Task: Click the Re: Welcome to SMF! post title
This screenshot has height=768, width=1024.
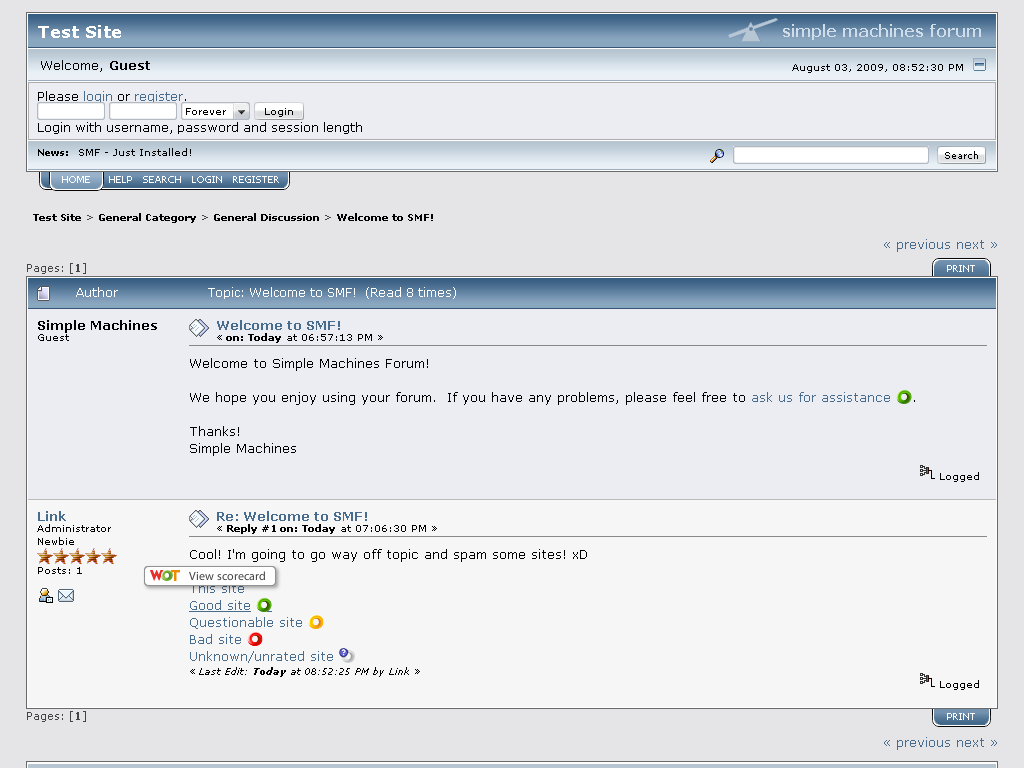Action: [x=292, y=516]
